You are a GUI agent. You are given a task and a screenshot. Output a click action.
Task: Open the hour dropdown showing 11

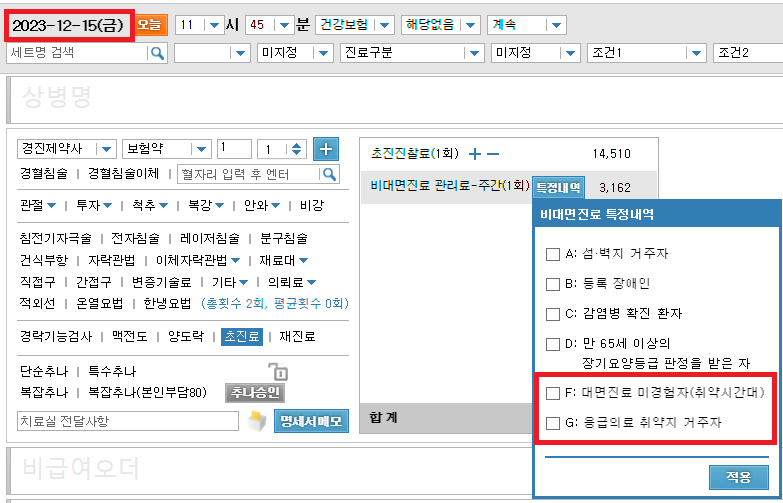pos(198,24)
